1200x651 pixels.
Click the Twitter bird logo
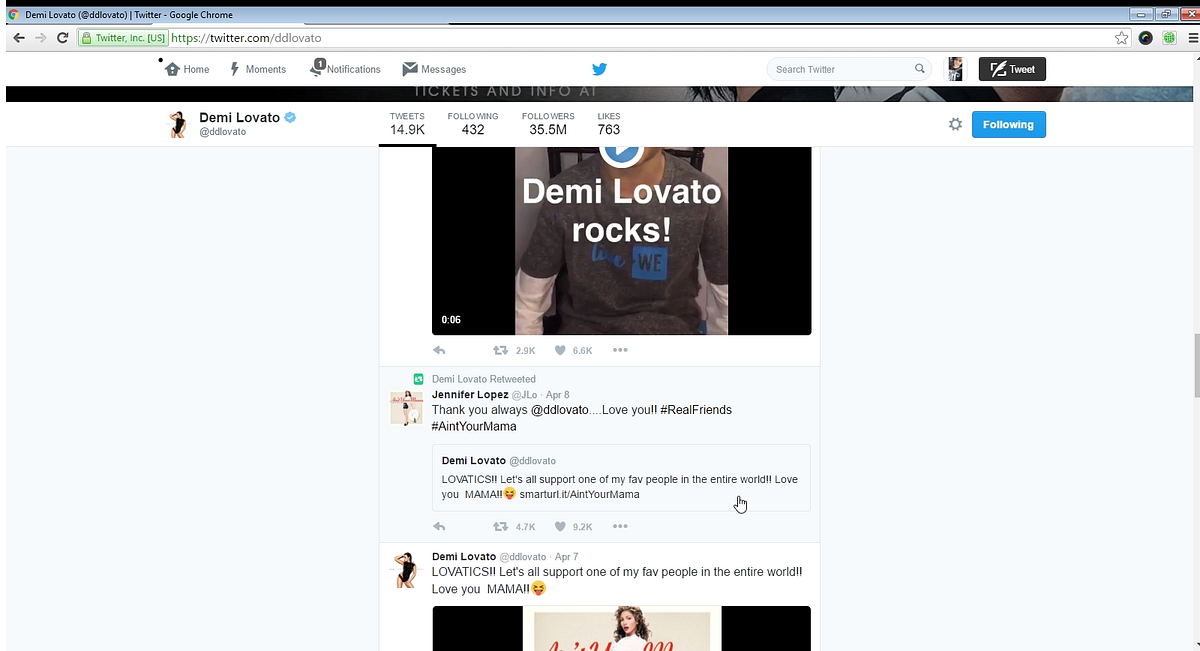pyautogui.click(x=599, y=69)
